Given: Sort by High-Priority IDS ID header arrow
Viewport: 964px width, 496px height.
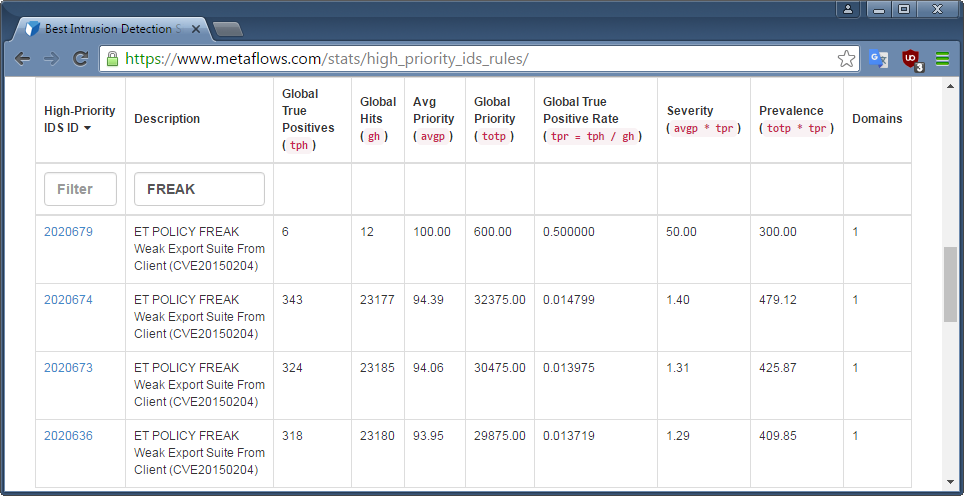Looking at the screenshot, I should [x=87, y=128].
